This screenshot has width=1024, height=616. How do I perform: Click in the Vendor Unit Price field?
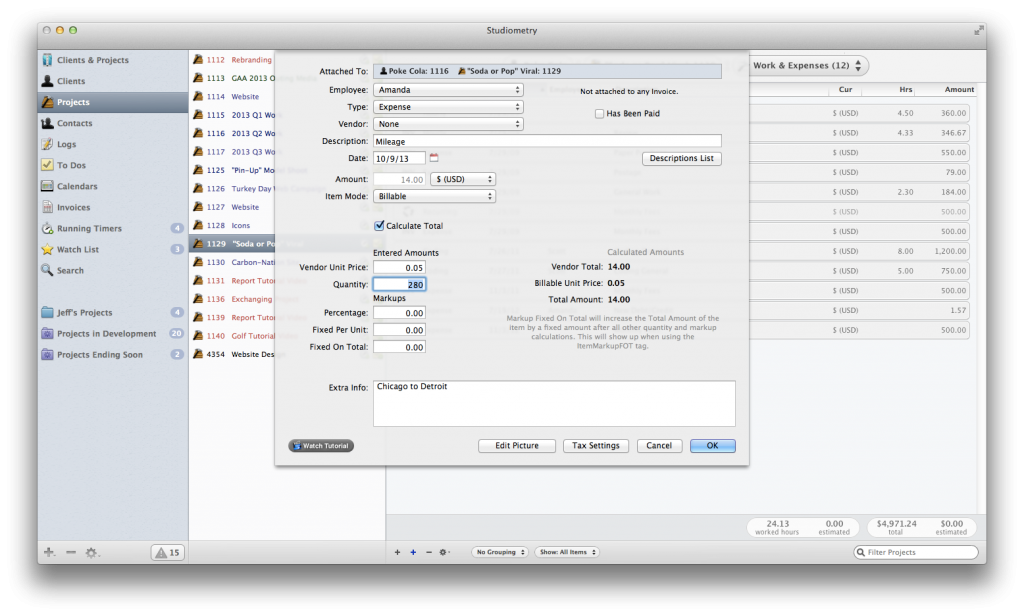coord(399,267)
